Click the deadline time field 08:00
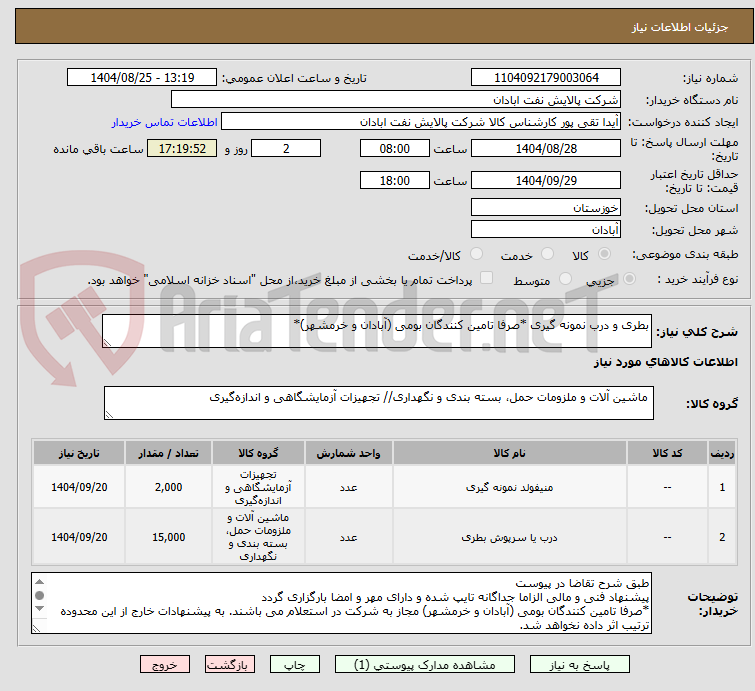The image size is (755, 691). click(x=394, y=148)
